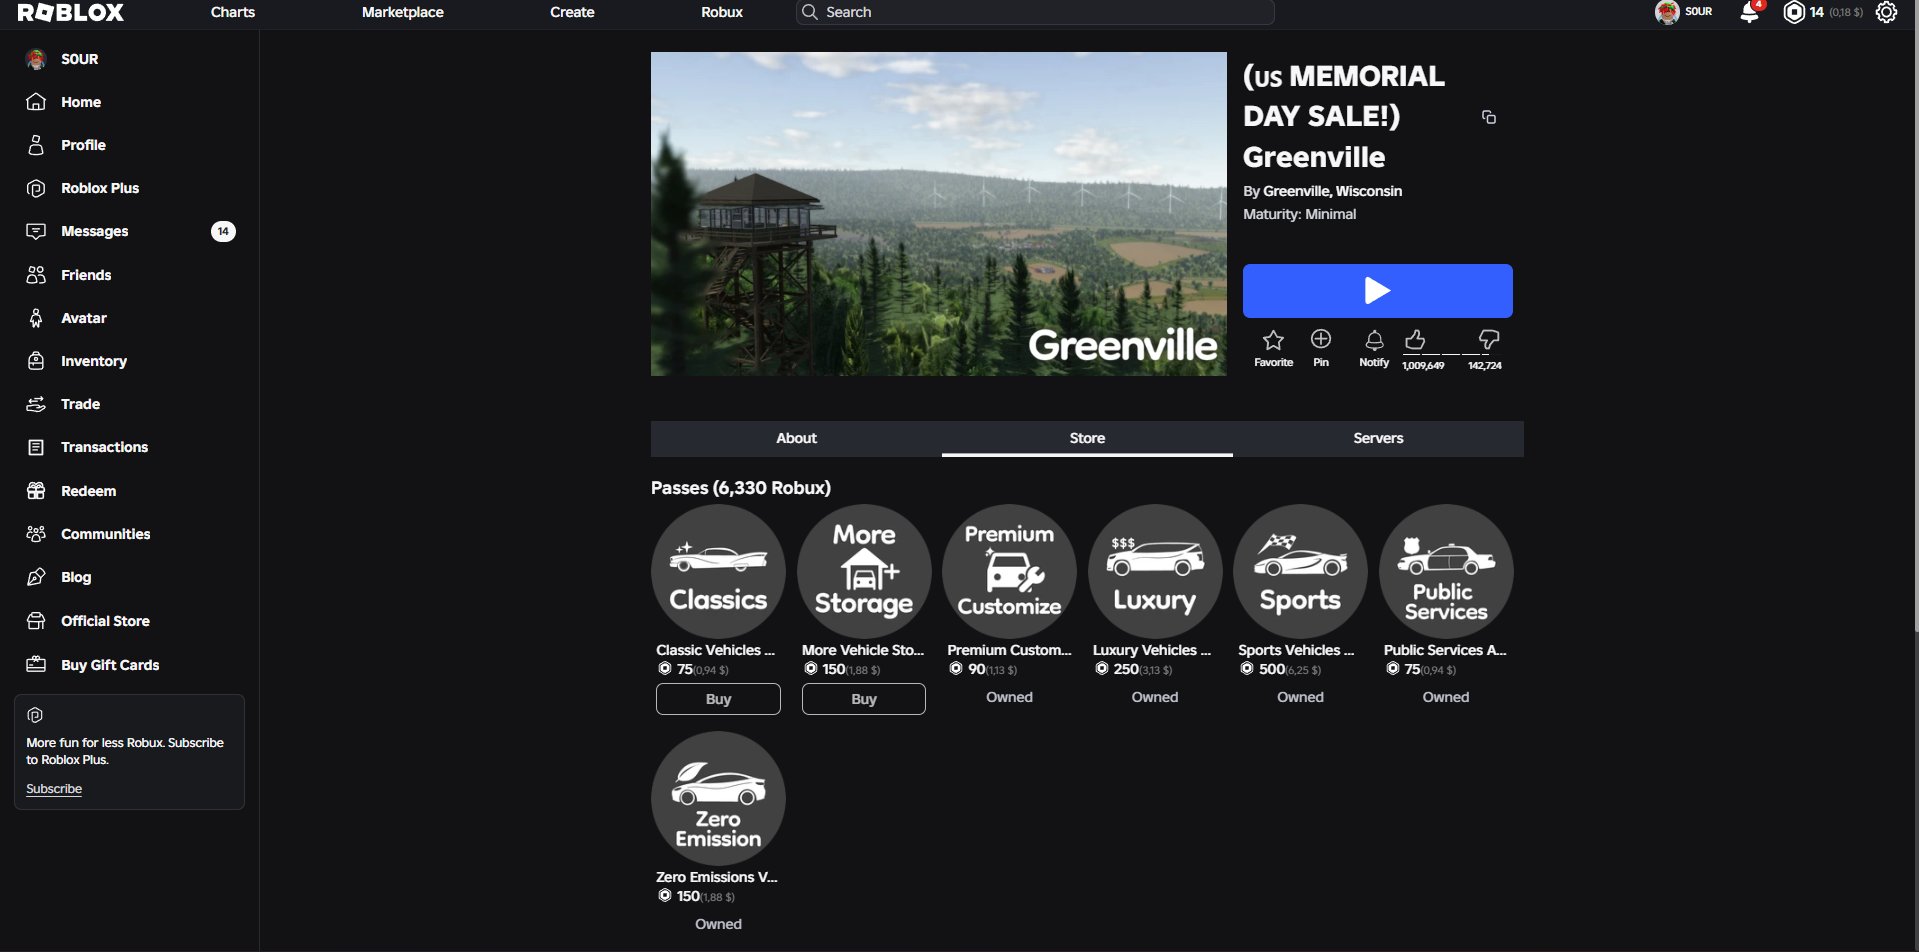Click Subscribe to Roblox Plus link
This screenshot has height=952, width=1919.
point(54,789)
